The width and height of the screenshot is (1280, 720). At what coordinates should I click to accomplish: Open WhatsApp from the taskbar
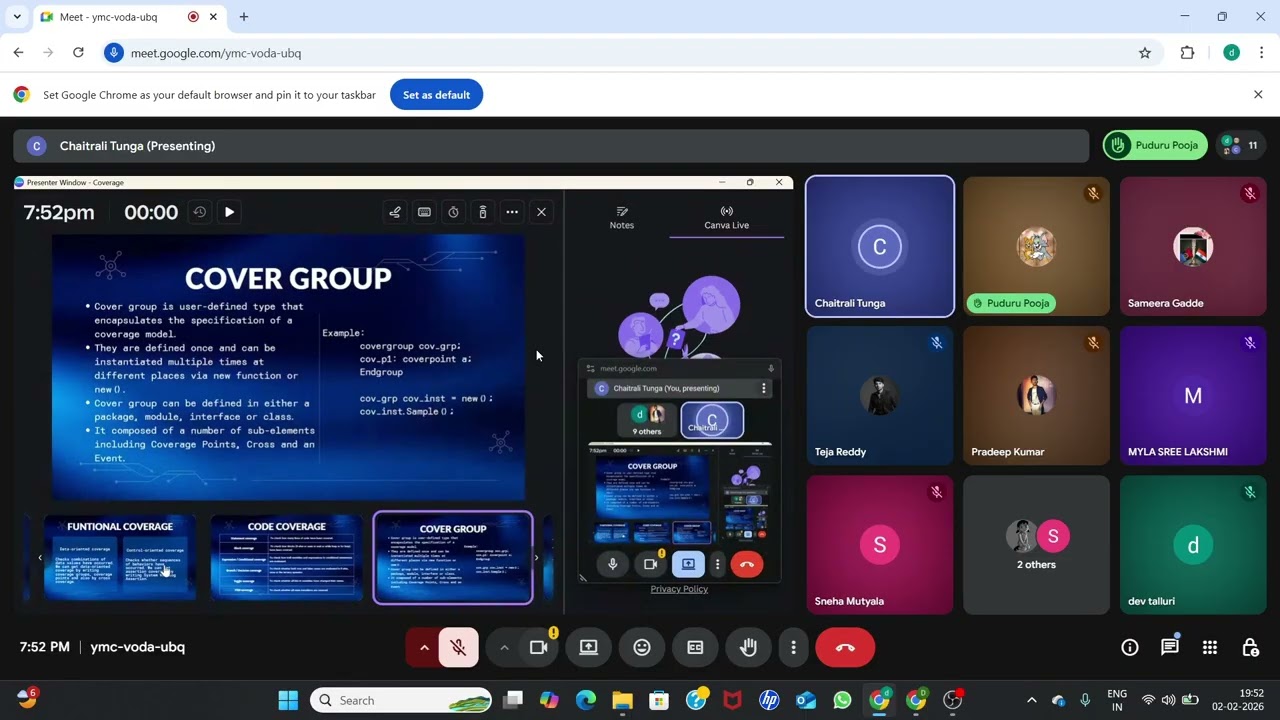tap(842, 700)
